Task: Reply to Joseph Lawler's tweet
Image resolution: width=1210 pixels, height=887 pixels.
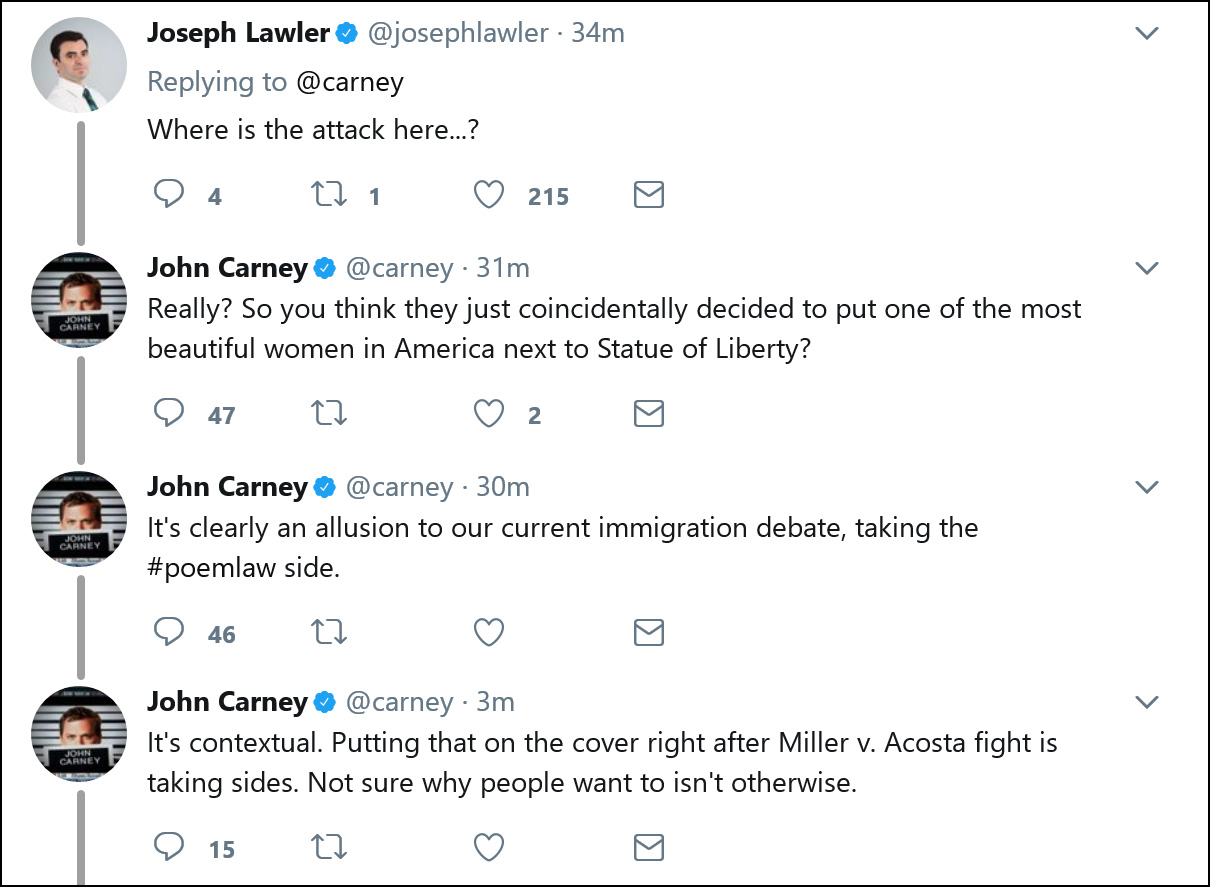Action: point(170,194)
